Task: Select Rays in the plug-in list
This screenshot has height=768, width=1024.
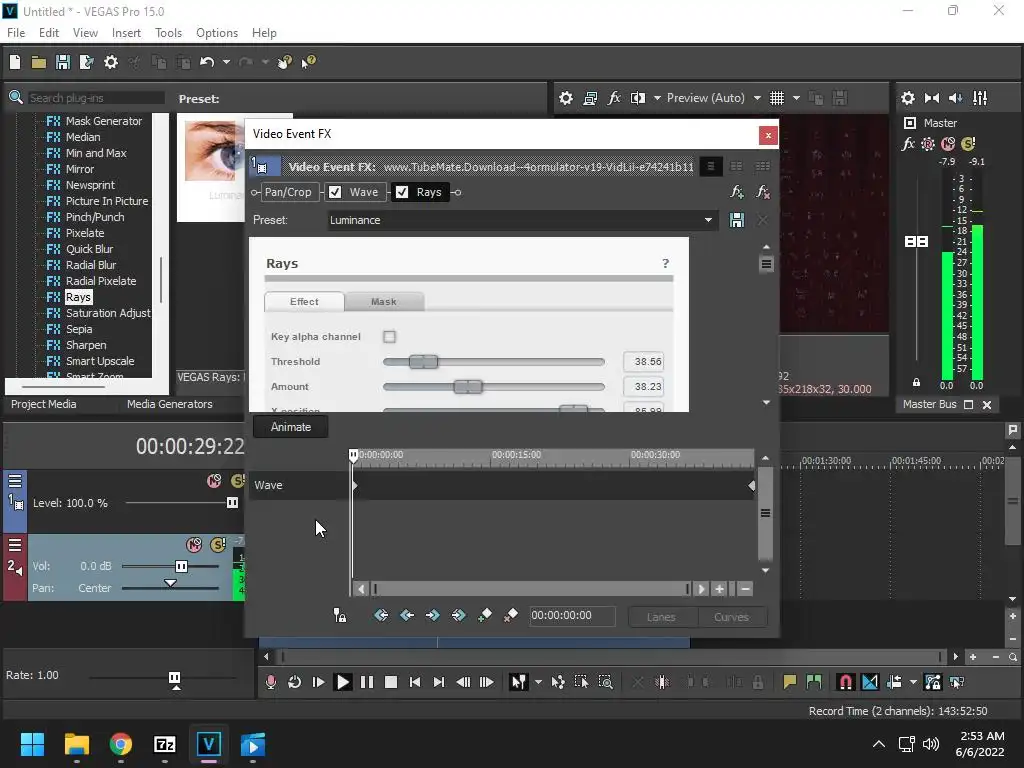Action: click(78, 297)
